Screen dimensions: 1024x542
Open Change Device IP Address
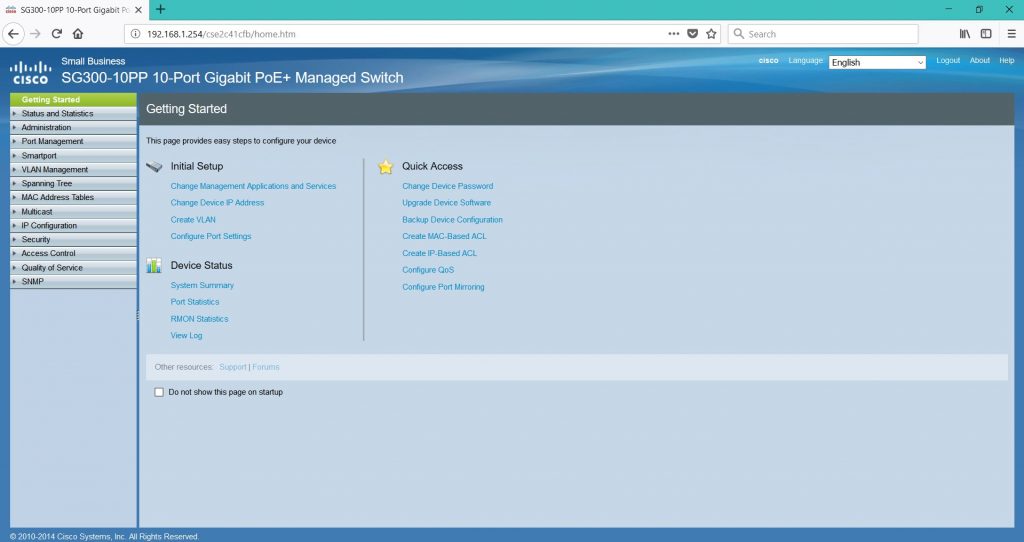[x=217, y=202]
